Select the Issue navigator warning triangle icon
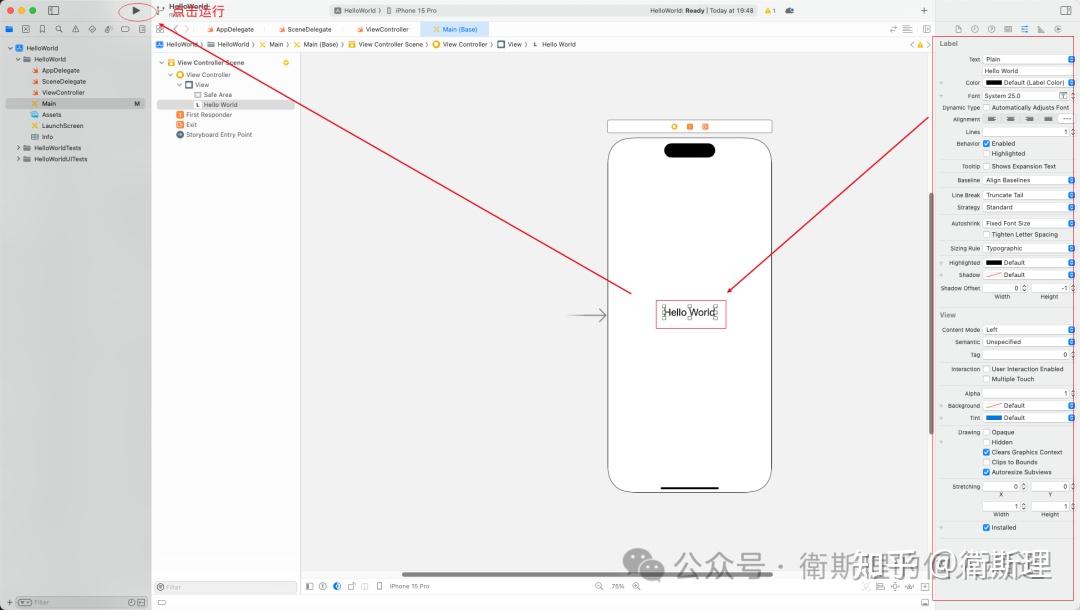This screenshot has height=610, width=1080. (75, 29)
